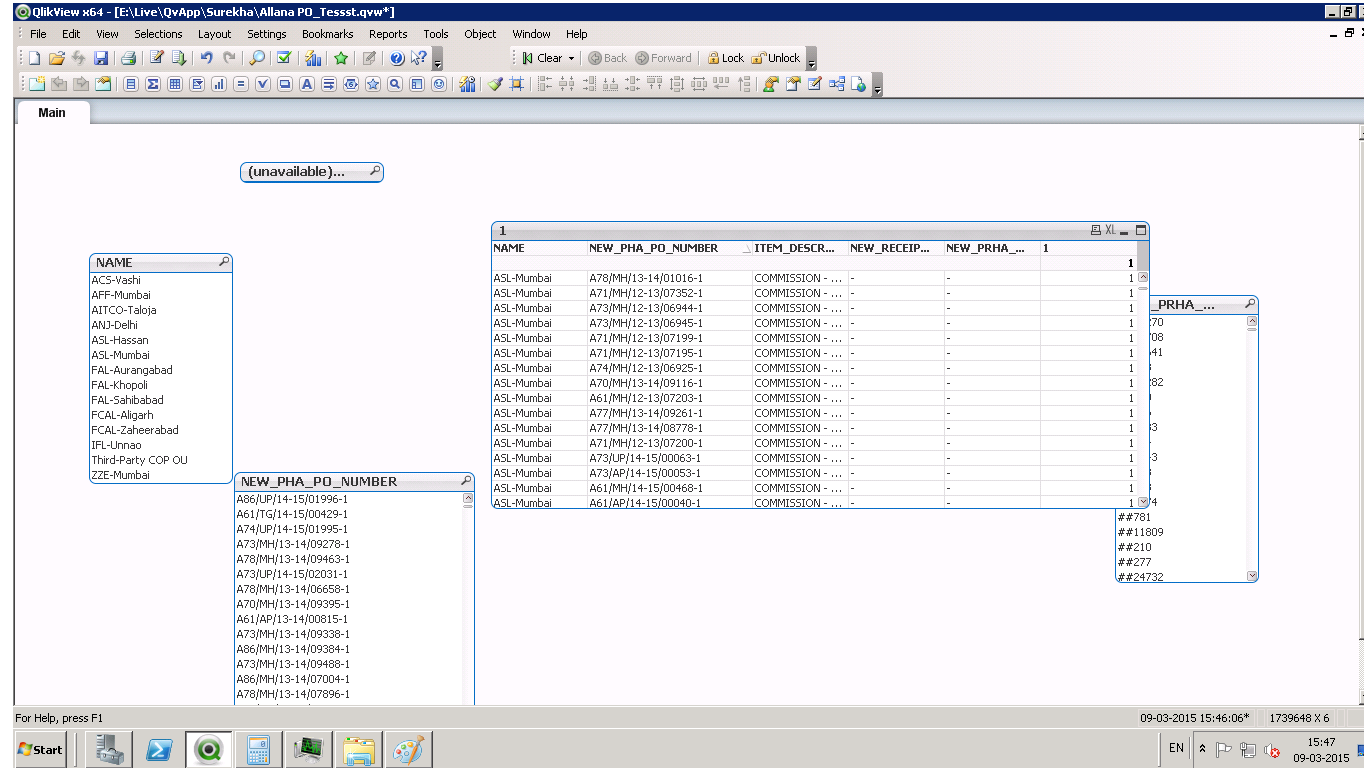1364x768 pixels.
Task: Open the (unavailable) search dropdown box
Action: click(311, 172)
